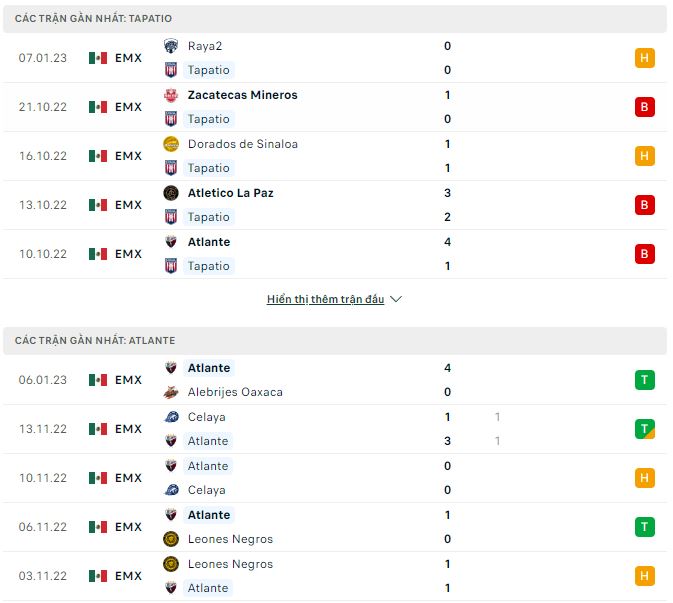Click the Alebrijes Oaxaca team logo
This screenshot has width=673, height=603.
[171, 392]
